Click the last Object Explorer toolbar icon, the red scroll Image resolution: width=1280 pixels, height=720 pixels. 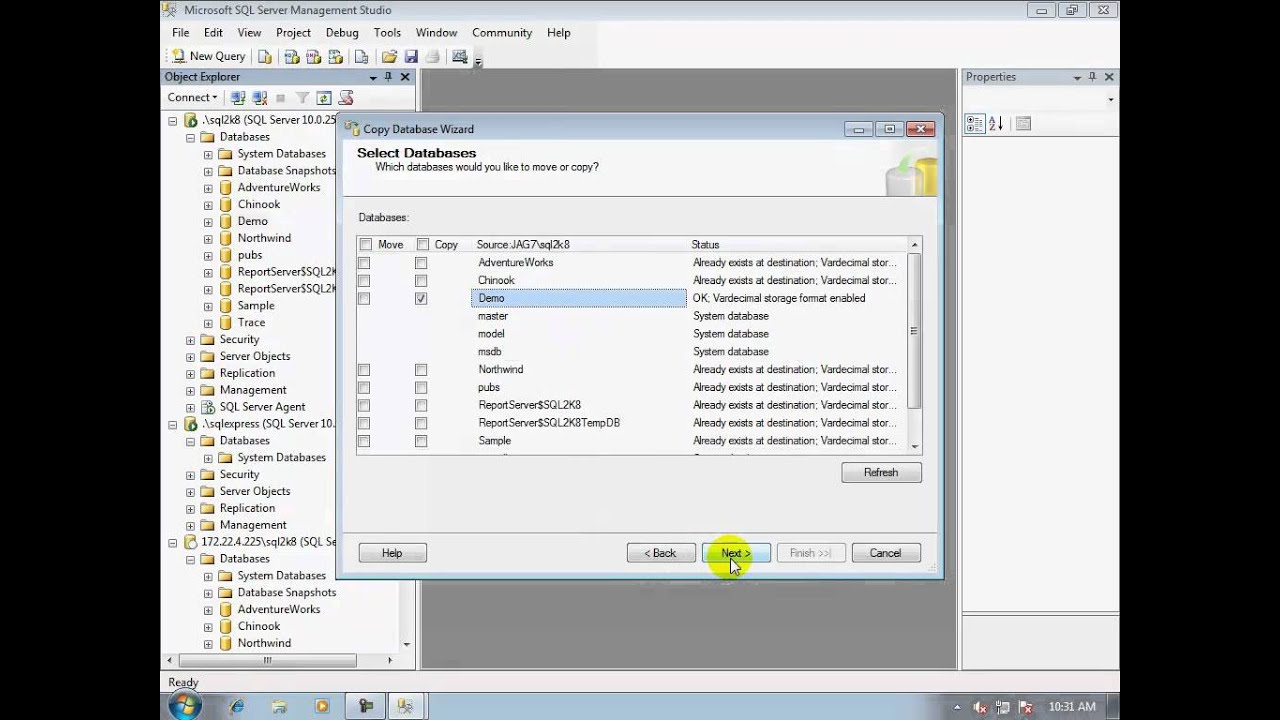pyautogui.click(x=346, y=98)
